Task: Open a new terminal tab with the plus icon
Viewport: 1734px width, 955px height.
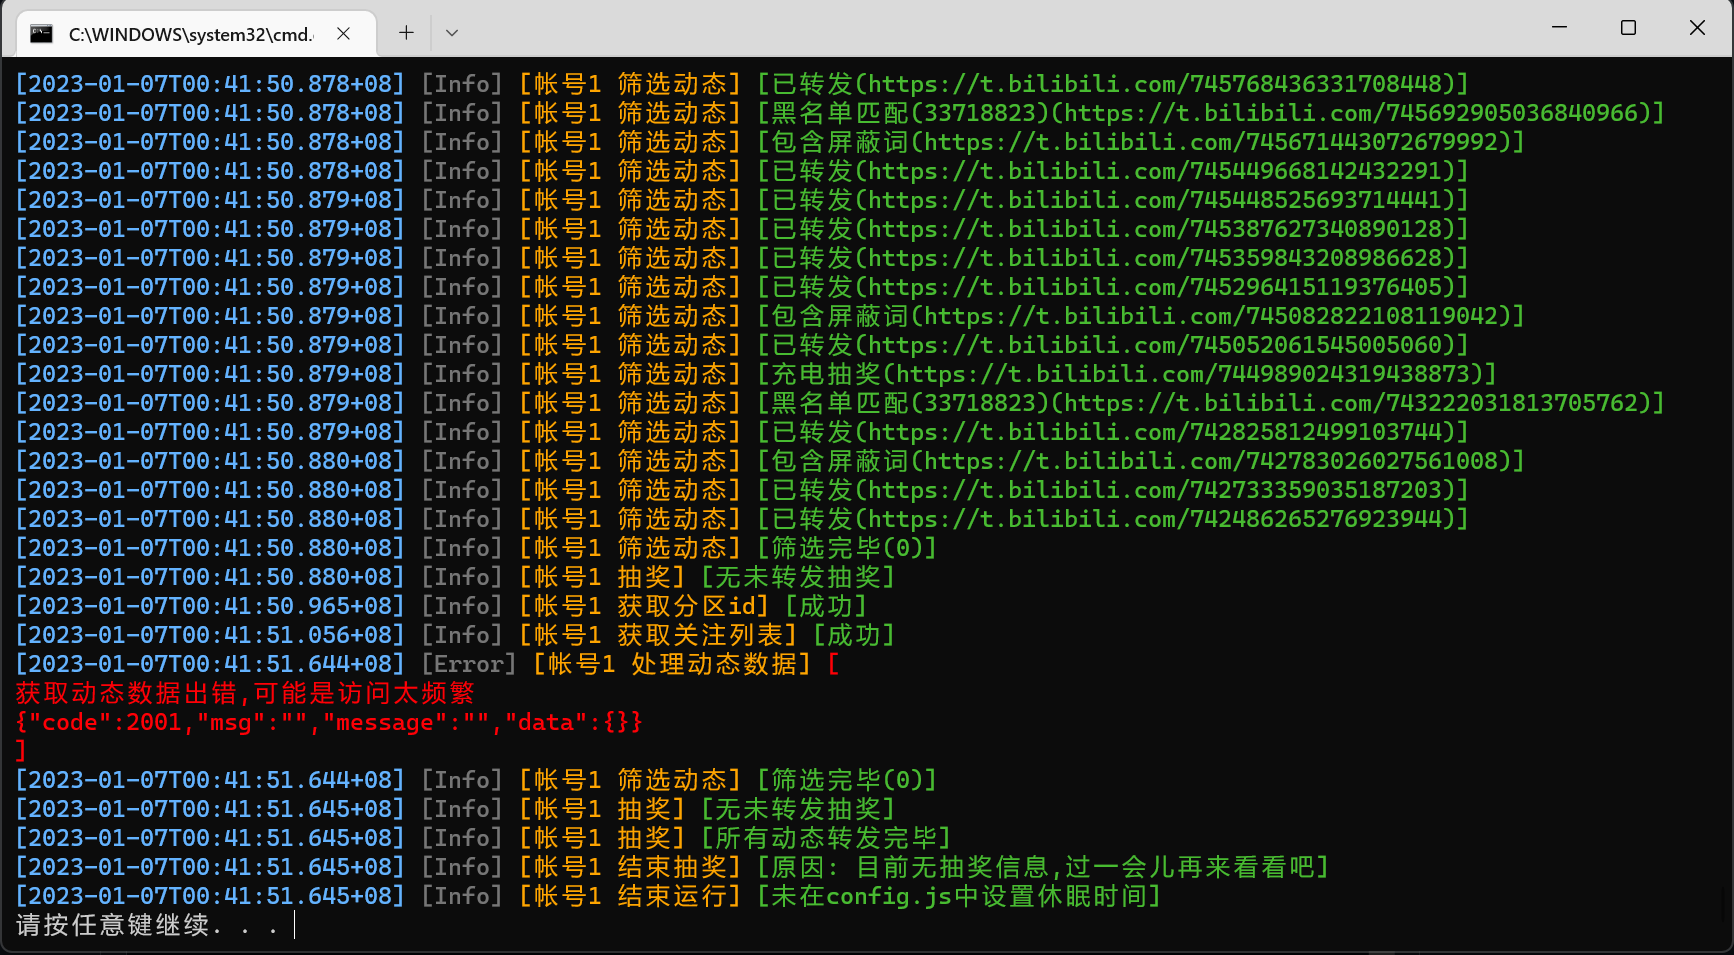Action: pos(406,32)
